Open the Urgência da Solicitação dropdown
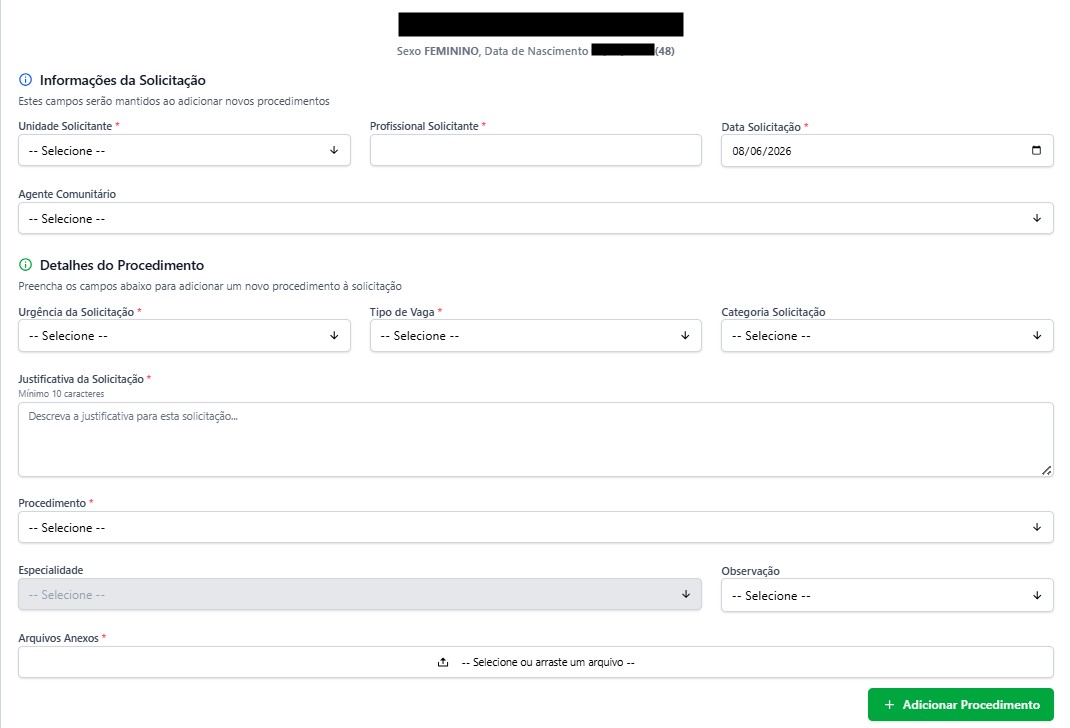Viewport: 1070px width, 728px height. pos(184,336)
